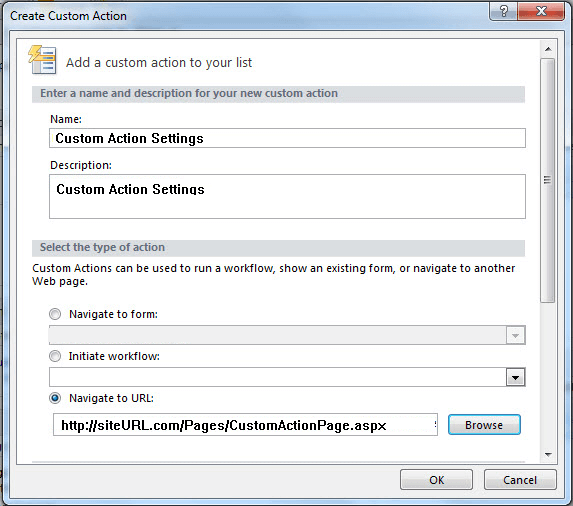Click the vertical scrollbar thumb
The height and width of the screenshot is (506, 573).
[x=547, y=180]
